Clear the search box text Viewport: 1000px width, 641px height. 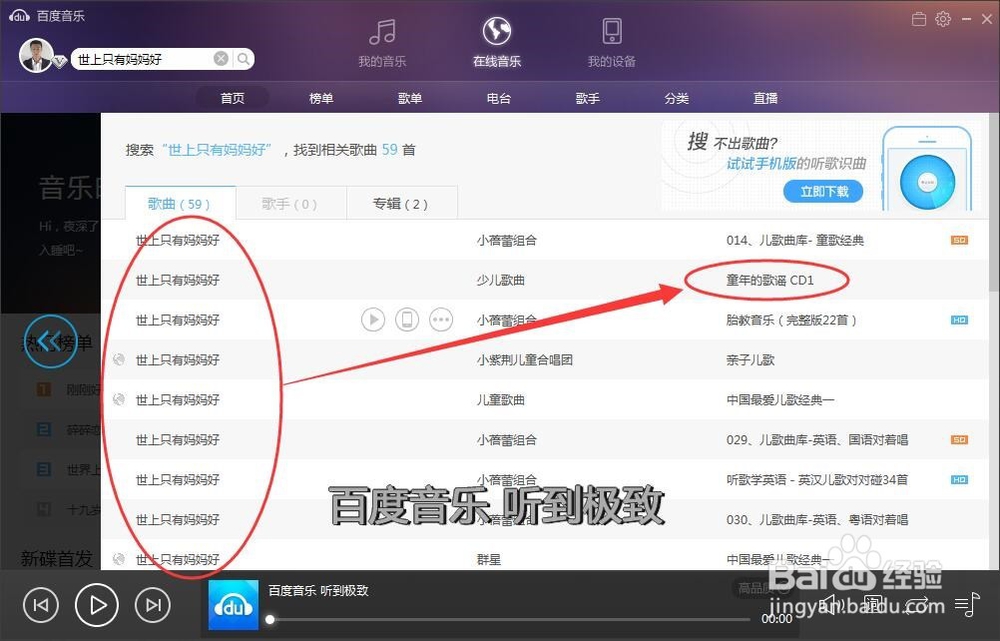[x=221, y=59]
